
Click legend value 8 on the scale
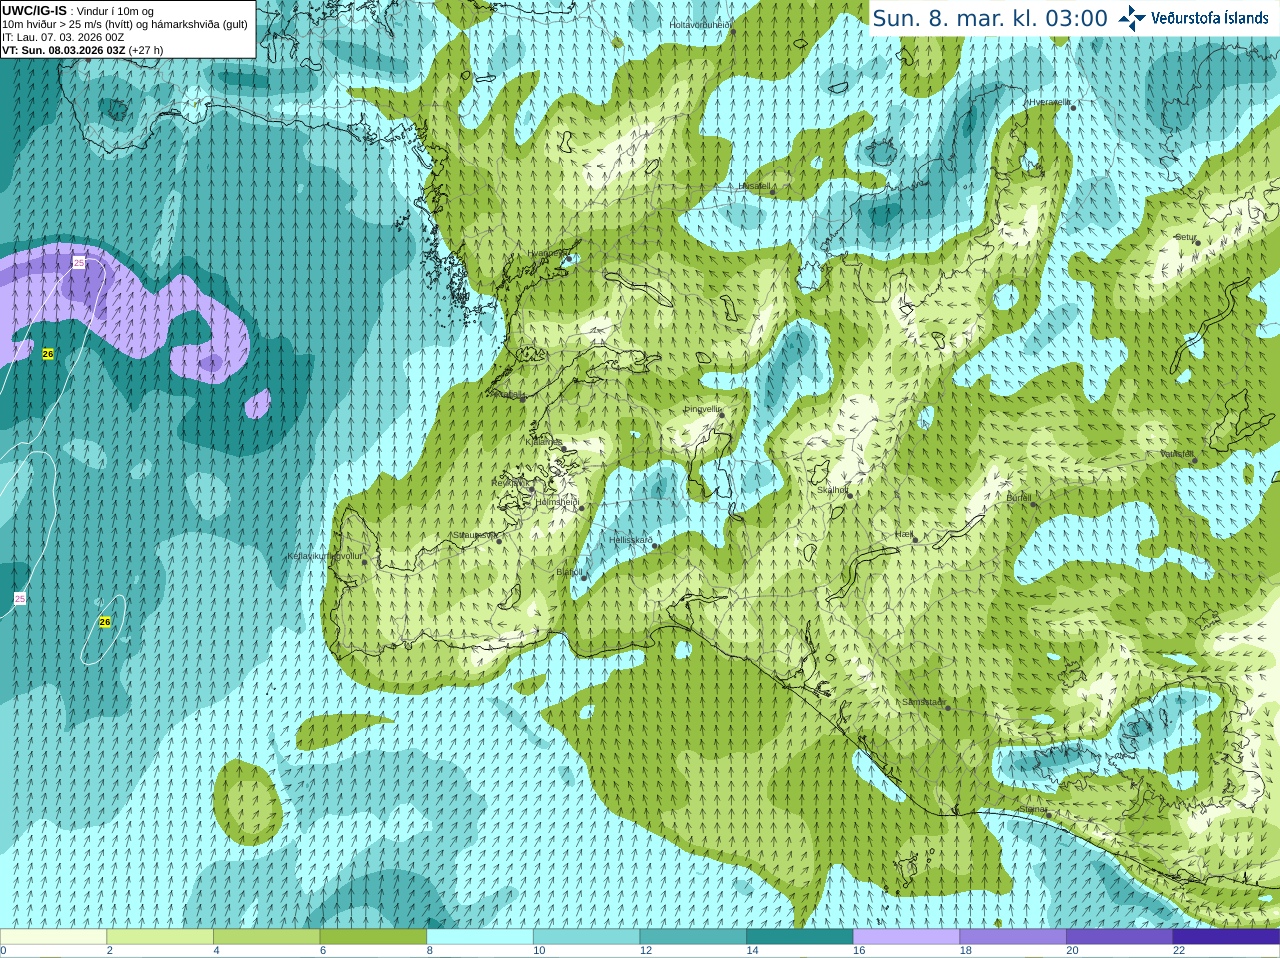(430, 951)
